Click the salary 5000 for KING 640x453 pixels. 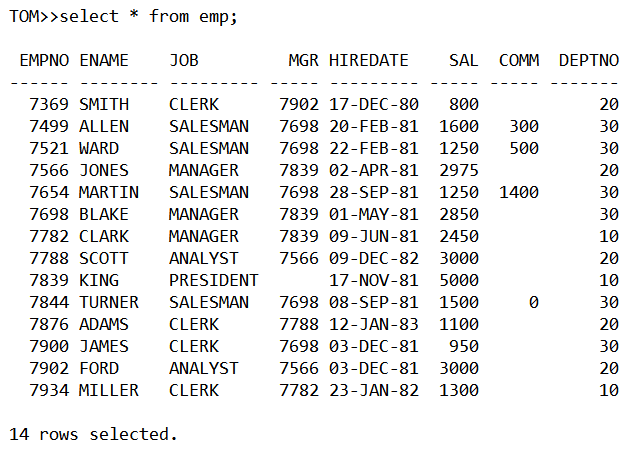coord(459,280)
